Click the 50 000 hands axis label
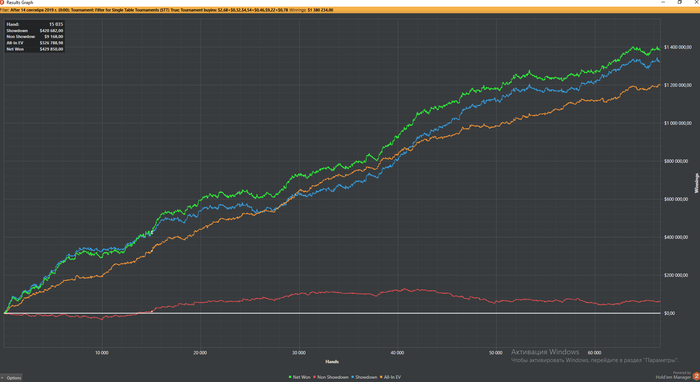Viewport: 700px width, 382px height. pos(496,353)
